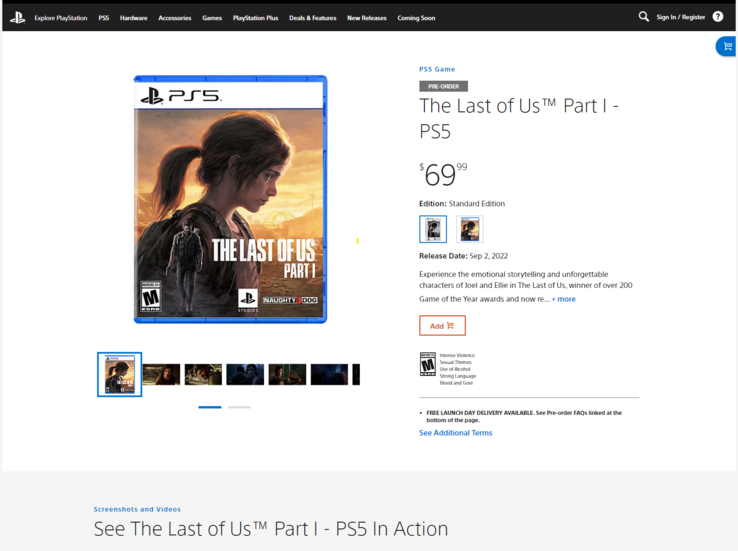Select the Standard Edition thumbnail option

[433, 229]
